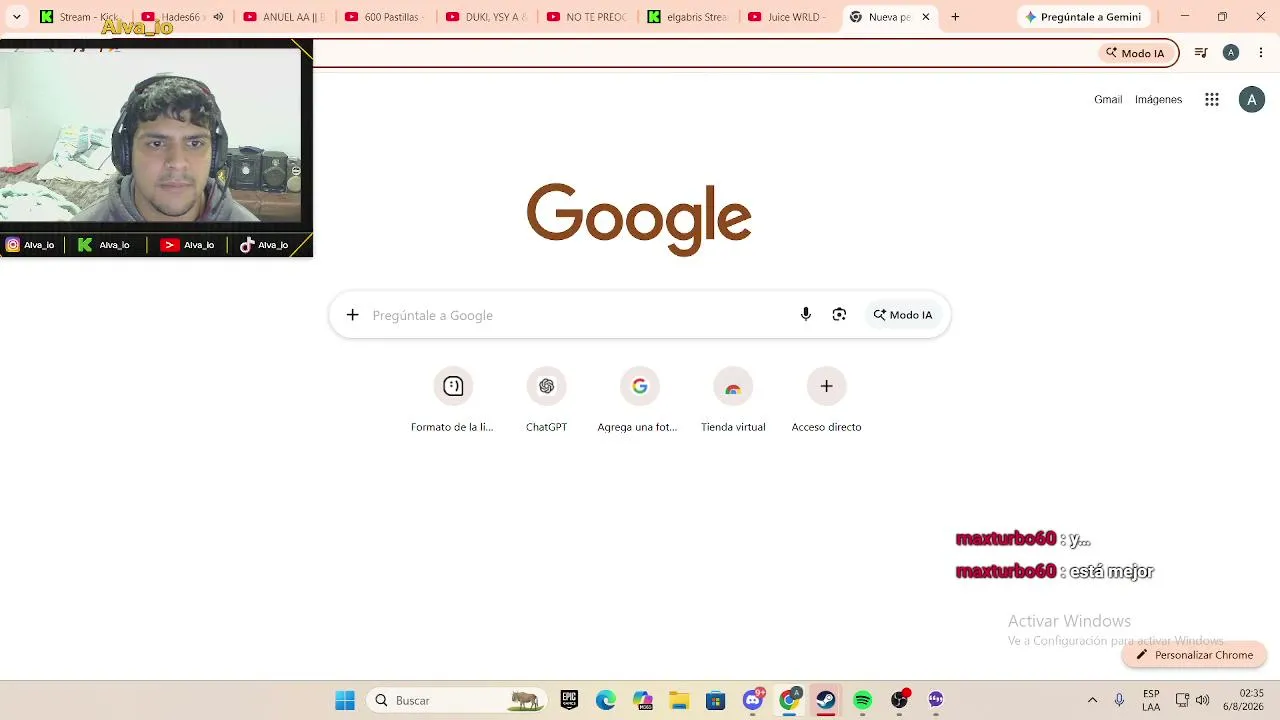
Task: Switch to the DUKI, YSY A tab
Action: coord(486,17)
